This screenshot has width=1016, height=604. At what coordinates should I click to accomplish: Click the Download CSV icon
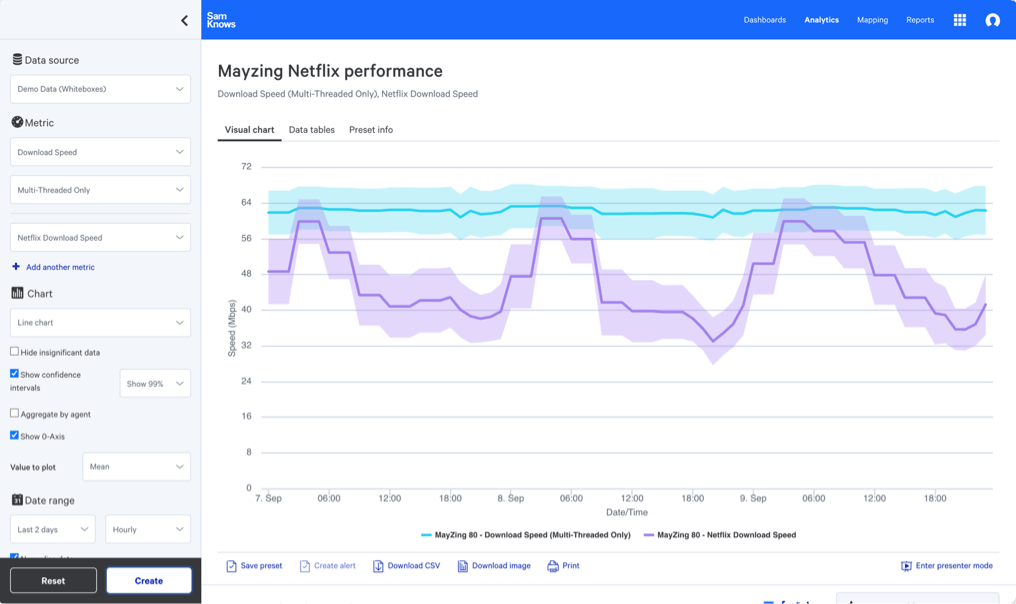tap(378, 566)
